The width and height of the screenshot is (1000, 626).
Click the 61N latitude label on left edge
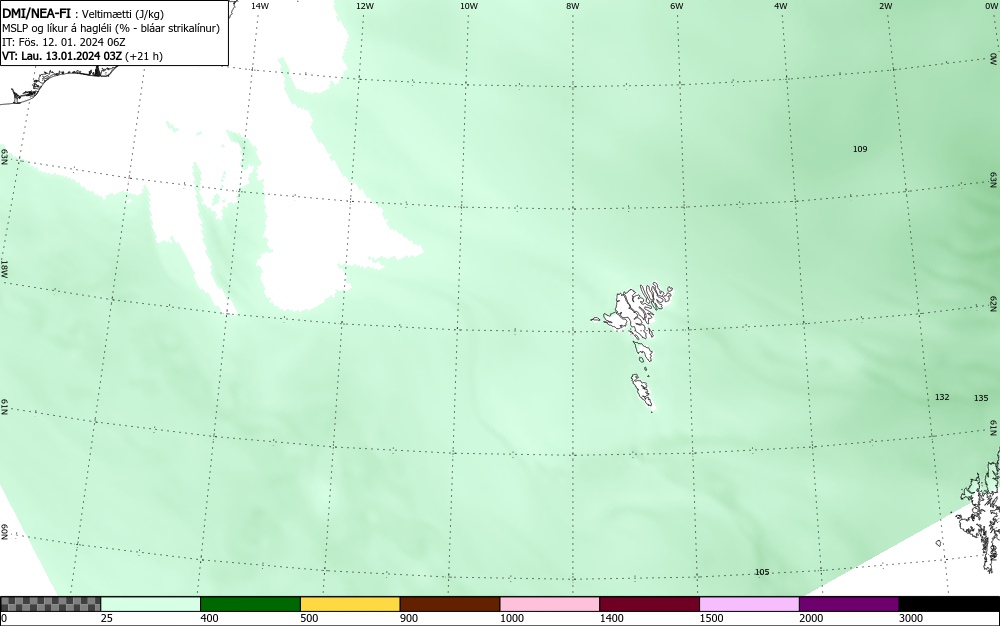tap(4, 407)
